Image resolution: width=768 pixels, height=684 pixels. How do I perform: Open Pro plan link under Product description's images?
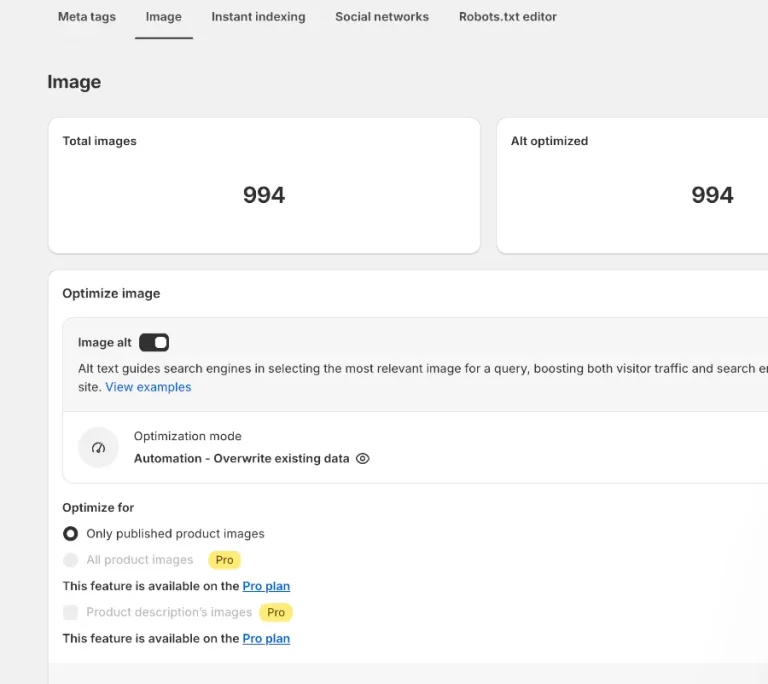coord(266,638)
